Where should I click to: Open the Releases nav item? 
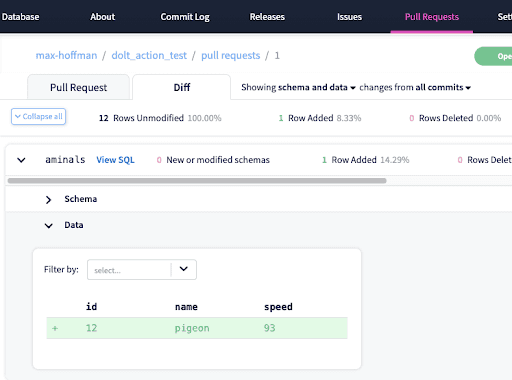[267, 17]
